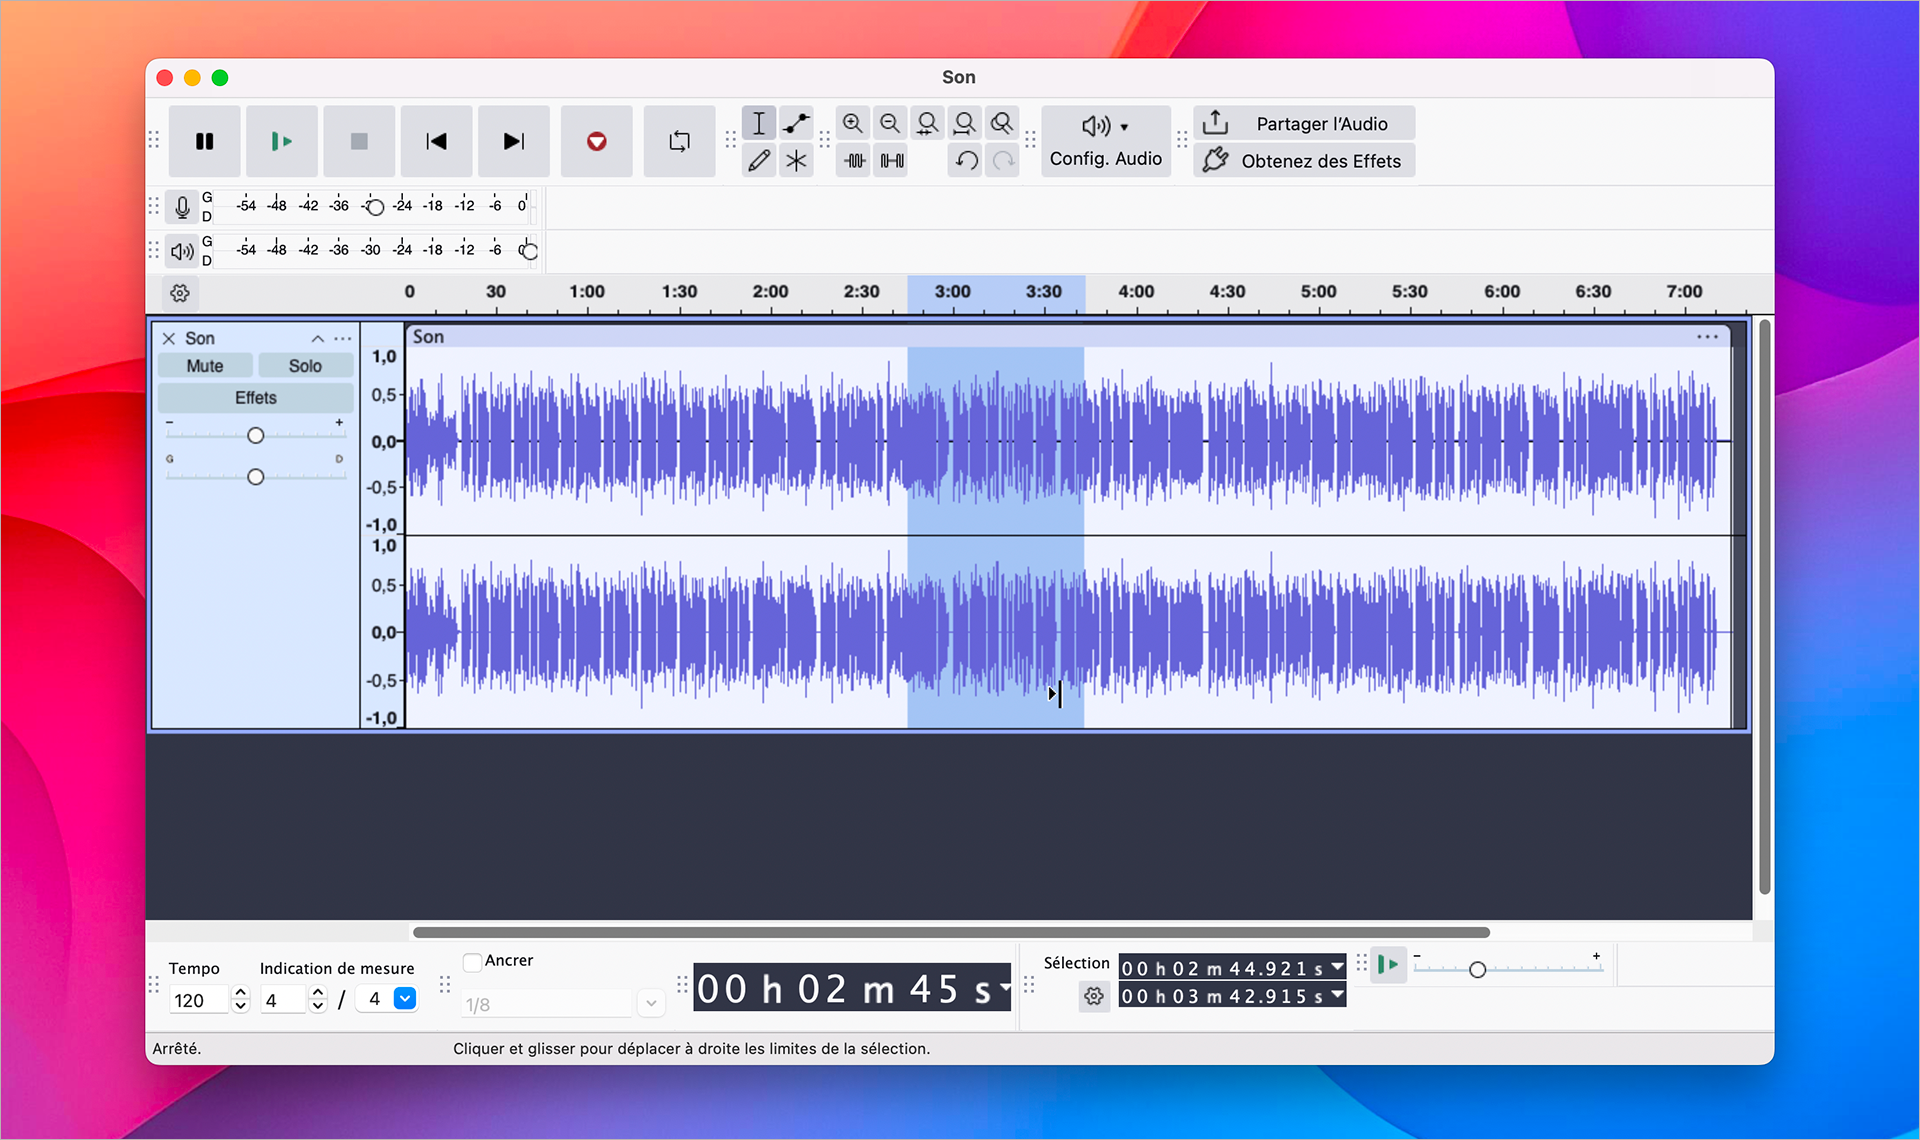Toggle the Loop playback button
Screen dimensions: 1920x1140
[679, 141]
